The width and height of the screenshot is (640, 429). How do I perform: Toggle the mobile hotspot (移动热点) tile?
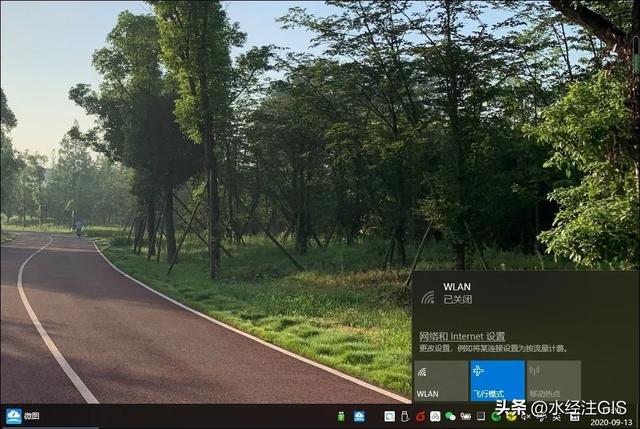[554, 380]
